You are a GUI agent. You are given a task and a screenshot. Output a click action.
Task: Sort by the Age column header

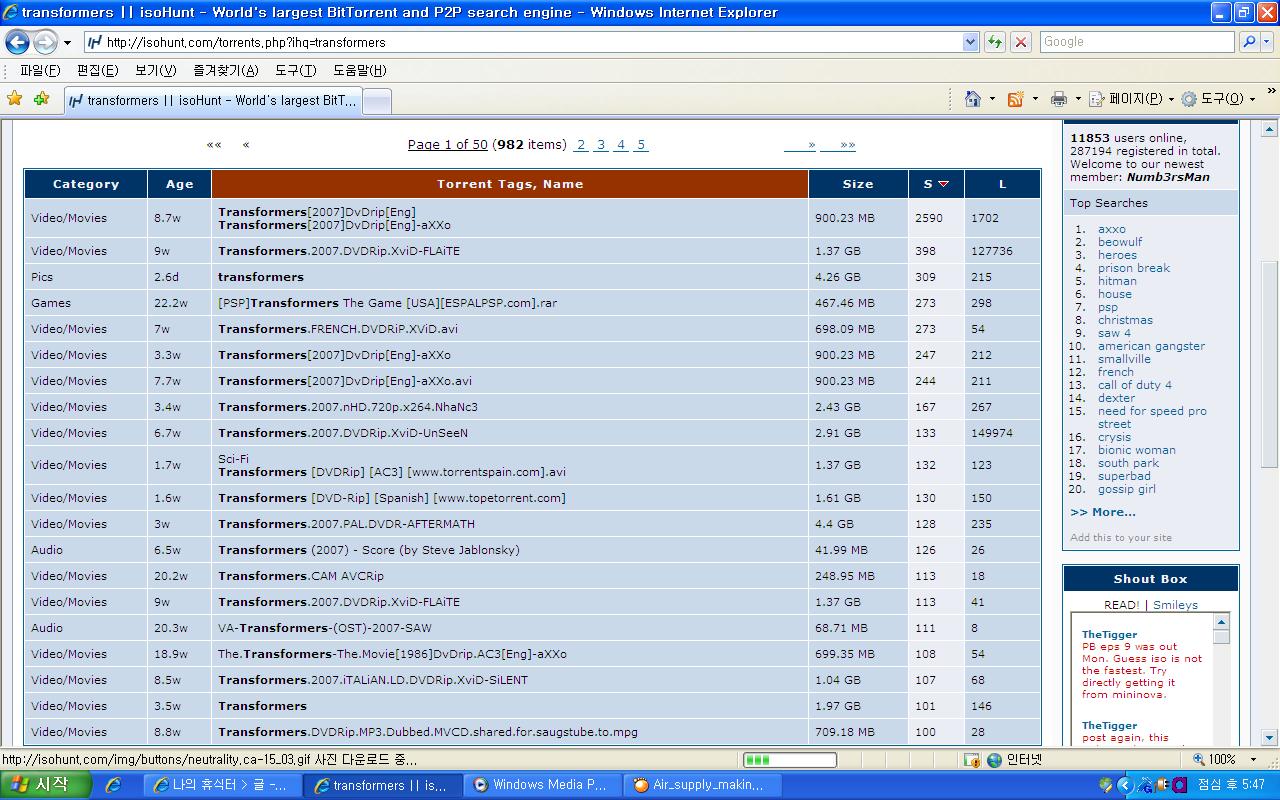click(180, 184)
